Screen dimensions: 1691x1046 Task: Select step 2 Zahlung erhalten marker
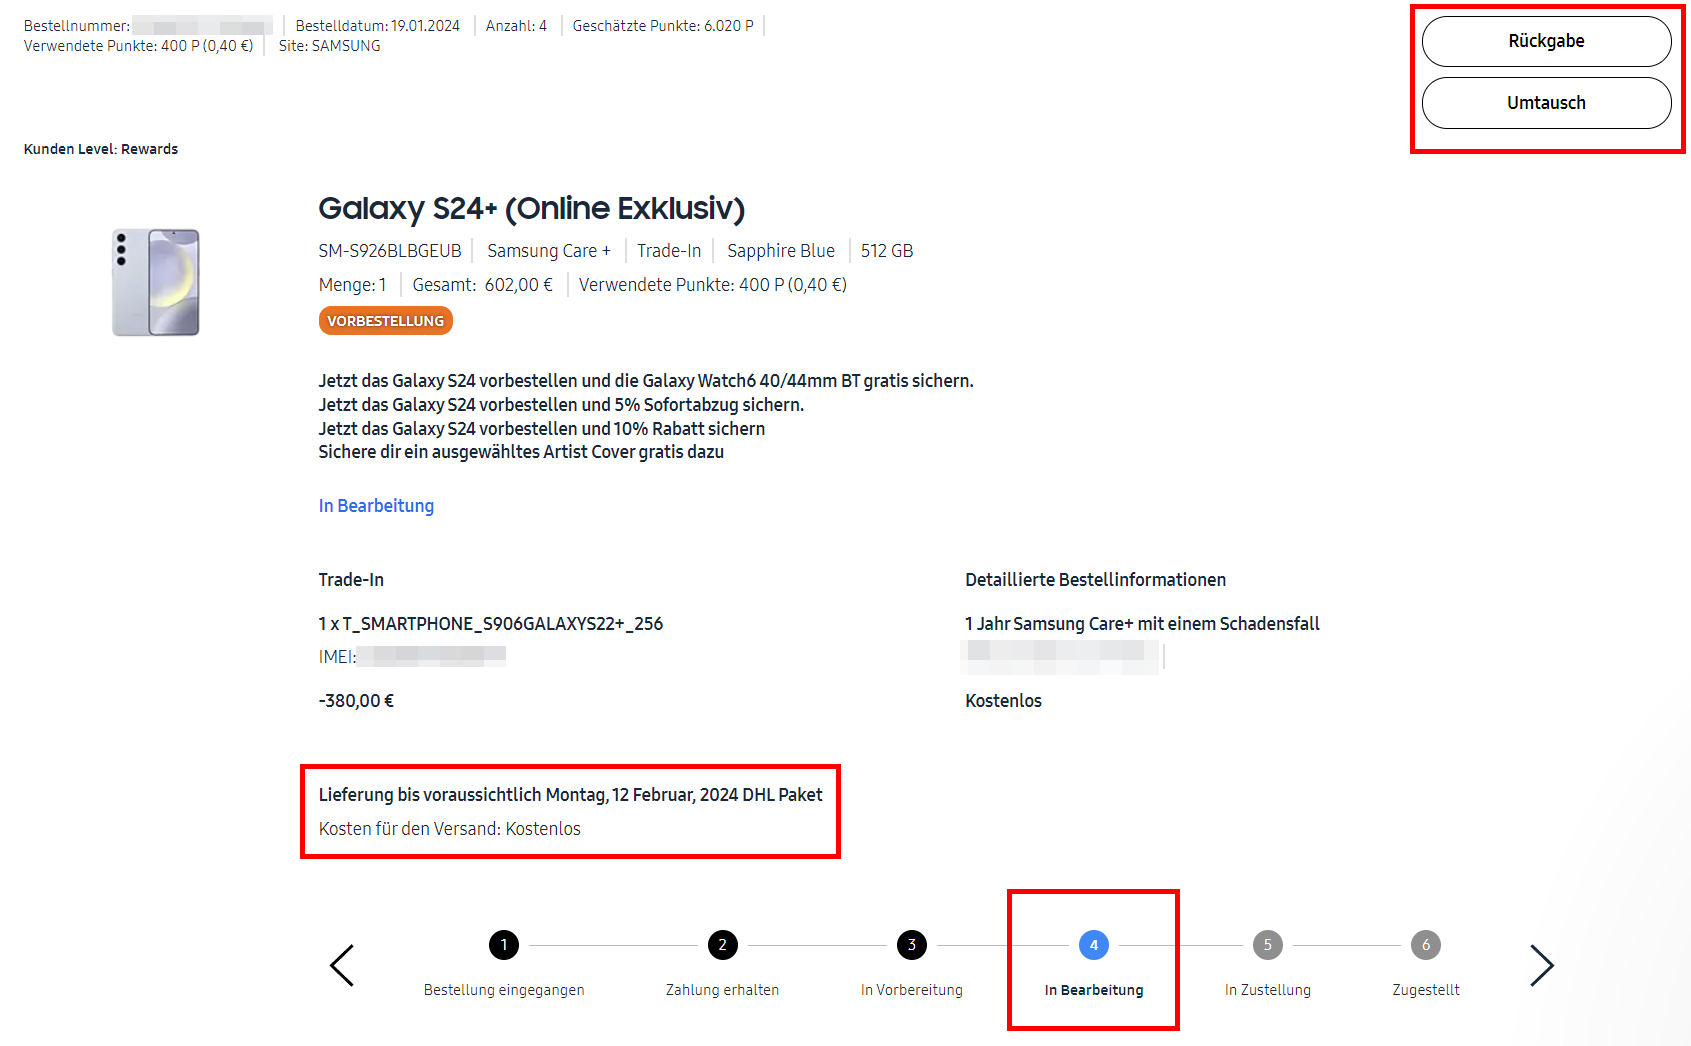(x=723, y=945)
